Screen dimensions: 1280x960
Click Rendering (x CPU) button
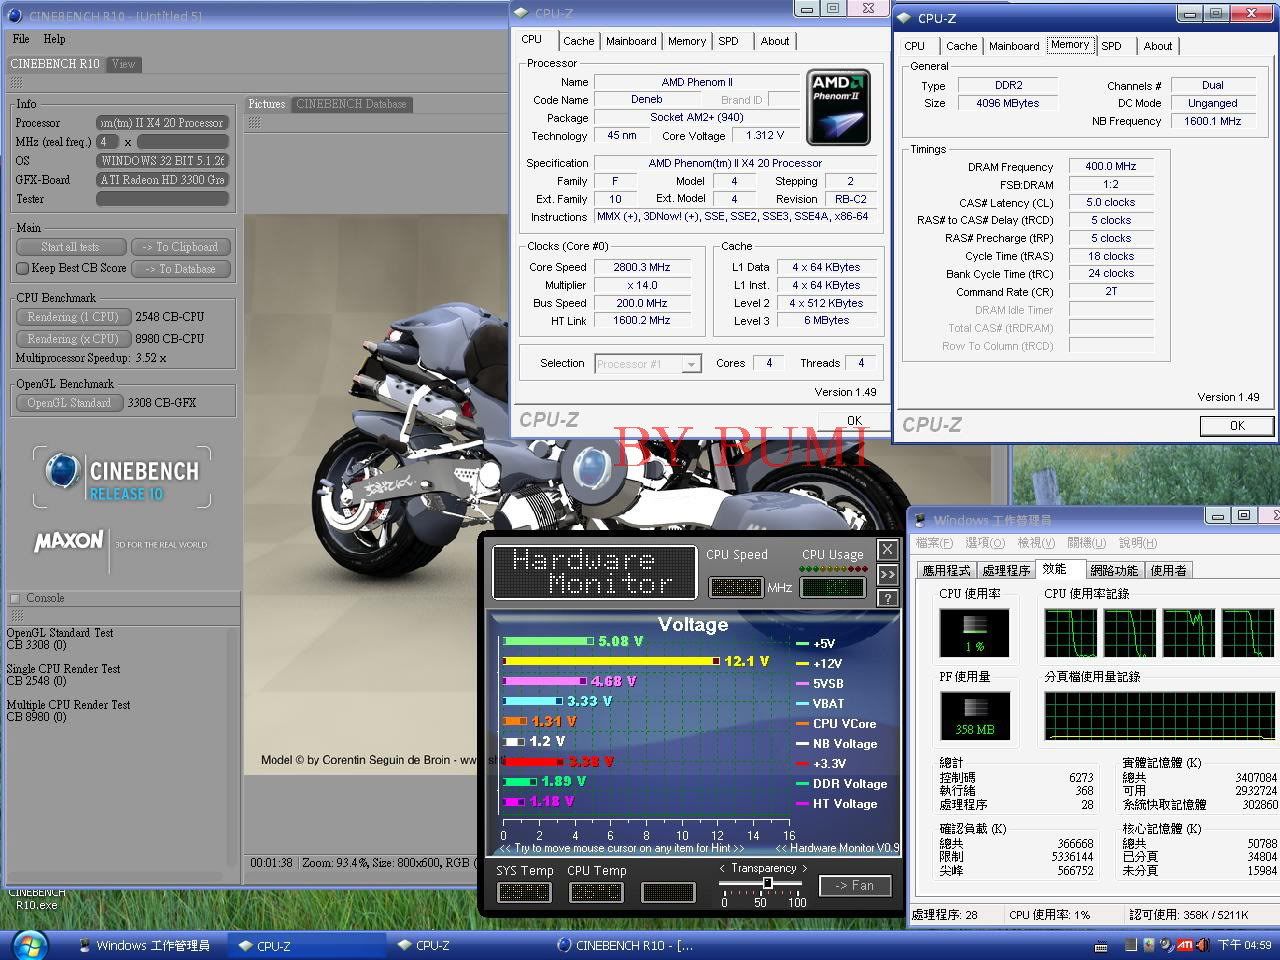tap(73, 339)
